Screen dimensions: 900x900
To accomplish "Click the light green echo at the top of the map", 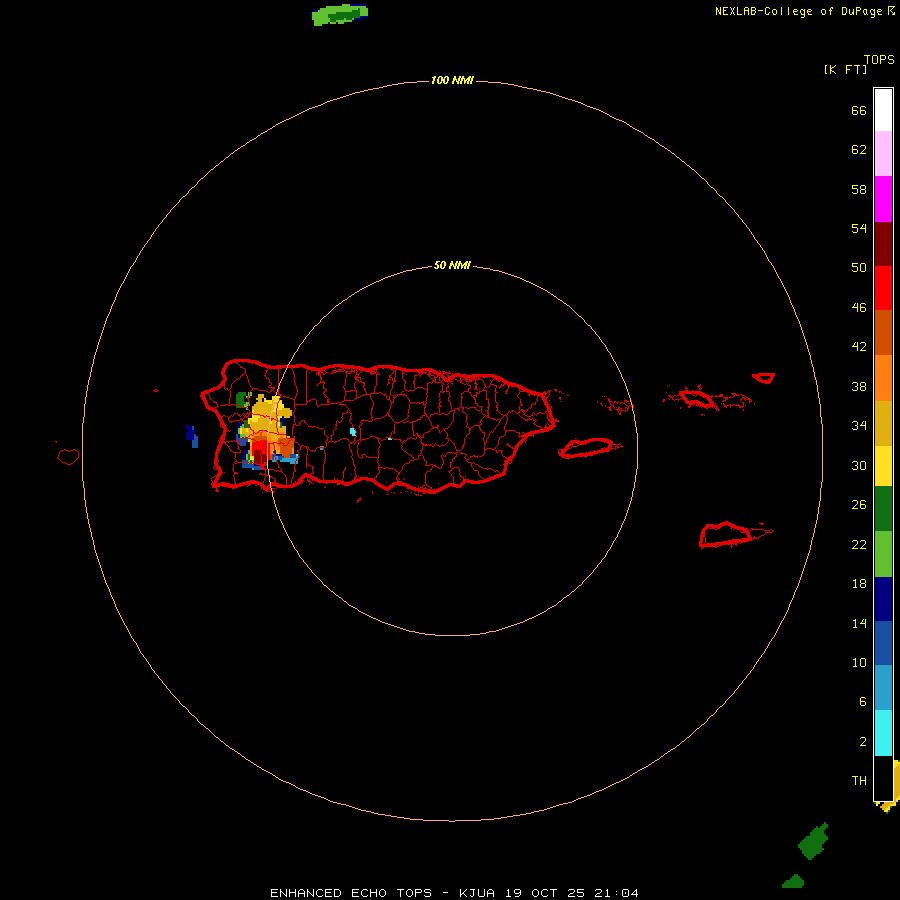I will tap(339, 14).
